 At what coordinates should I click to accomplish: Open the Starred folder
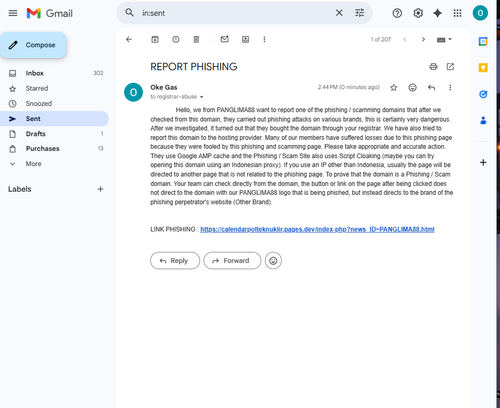point(54,88)
